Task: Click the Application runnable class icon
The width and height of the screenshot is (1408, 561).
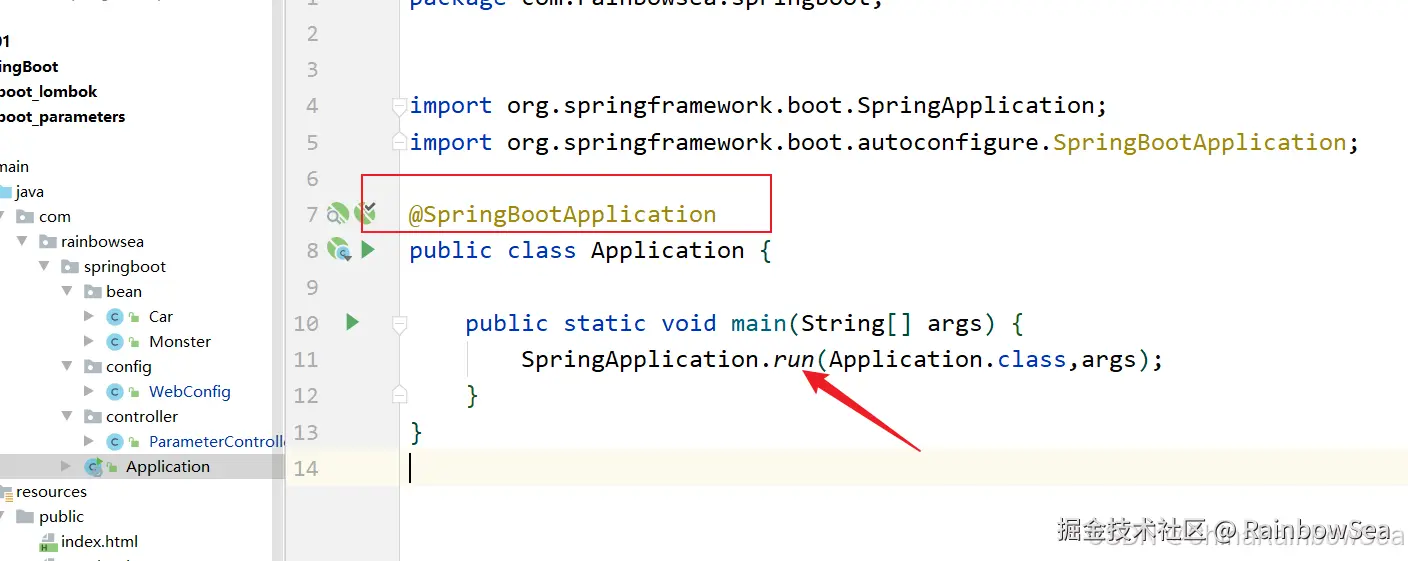Action: click(x=94, y=467)
